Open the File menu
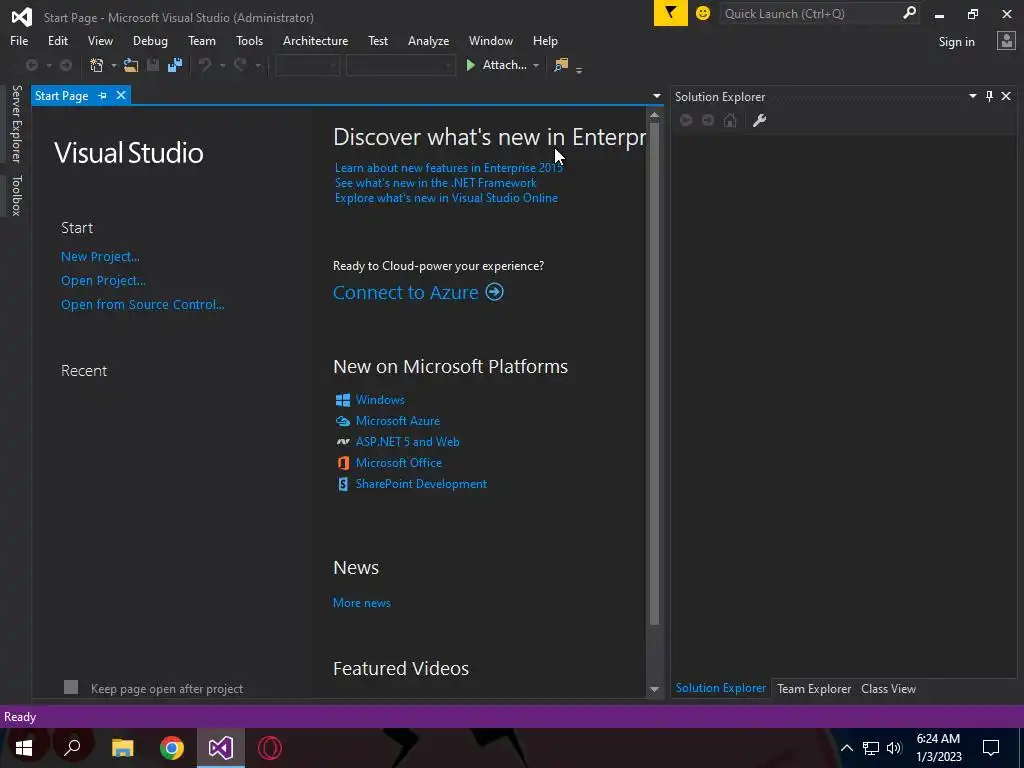Screen dimensions: 1024x768 tap(19, 40)
